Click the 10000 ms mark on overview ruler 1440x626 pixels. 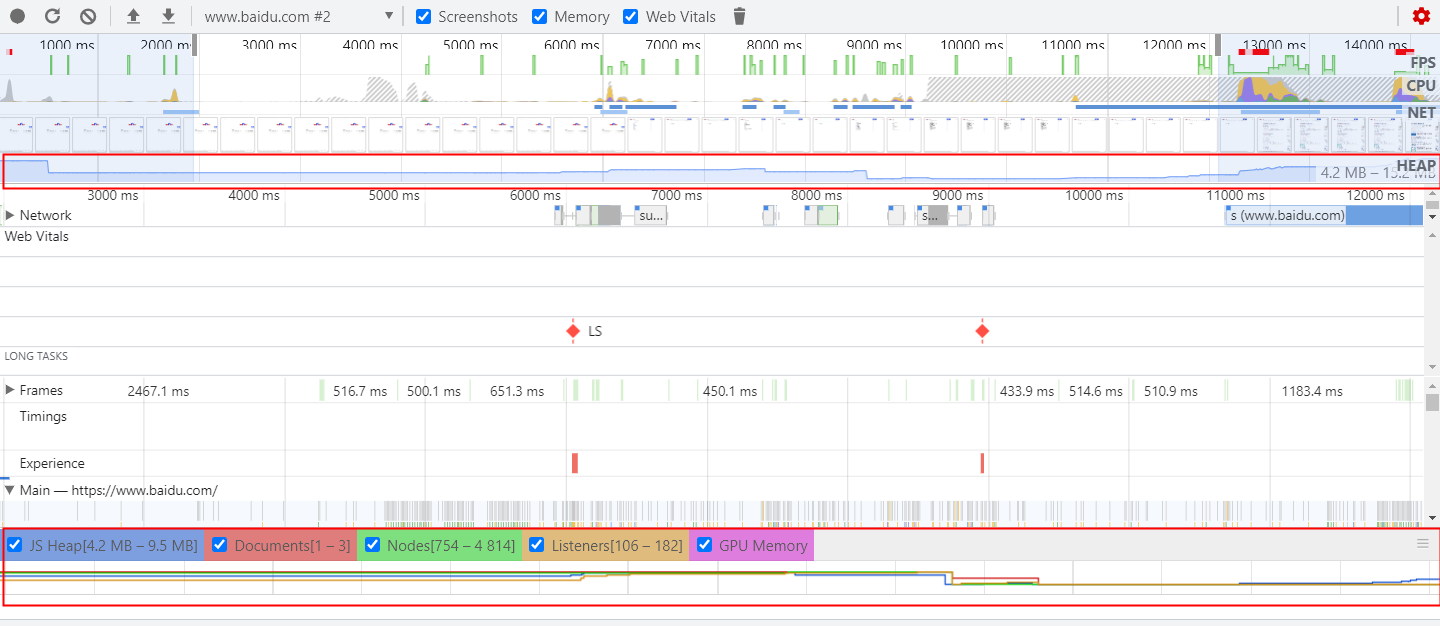973,45
